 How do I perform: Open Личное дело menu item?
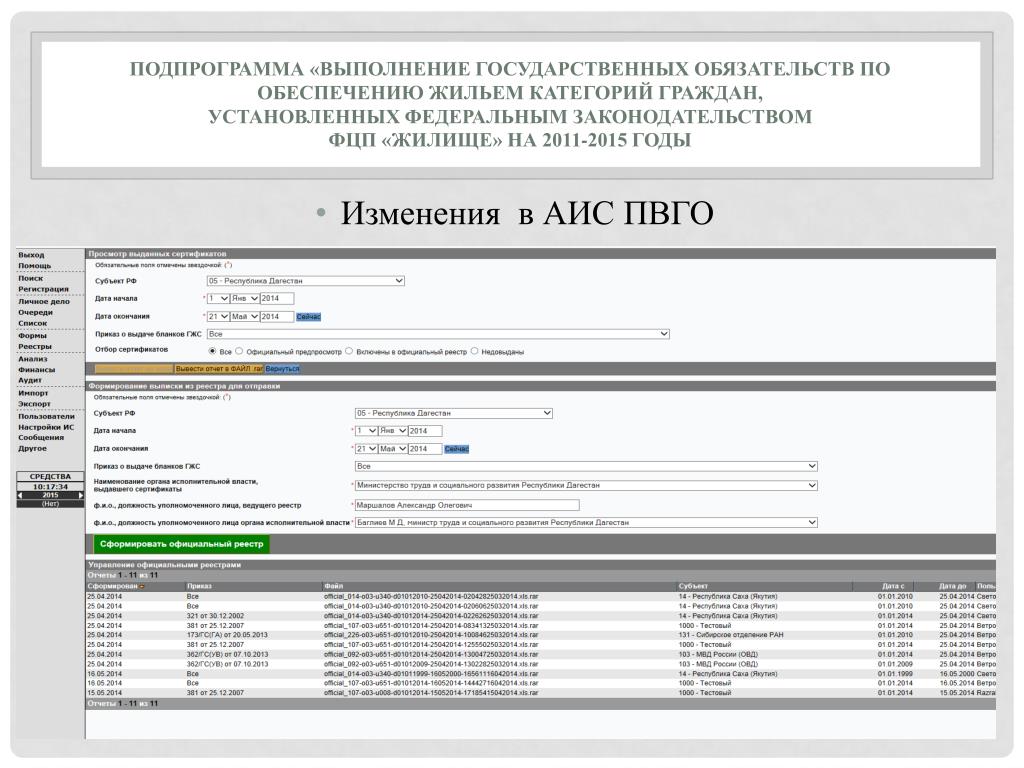(x=44, y=302)
